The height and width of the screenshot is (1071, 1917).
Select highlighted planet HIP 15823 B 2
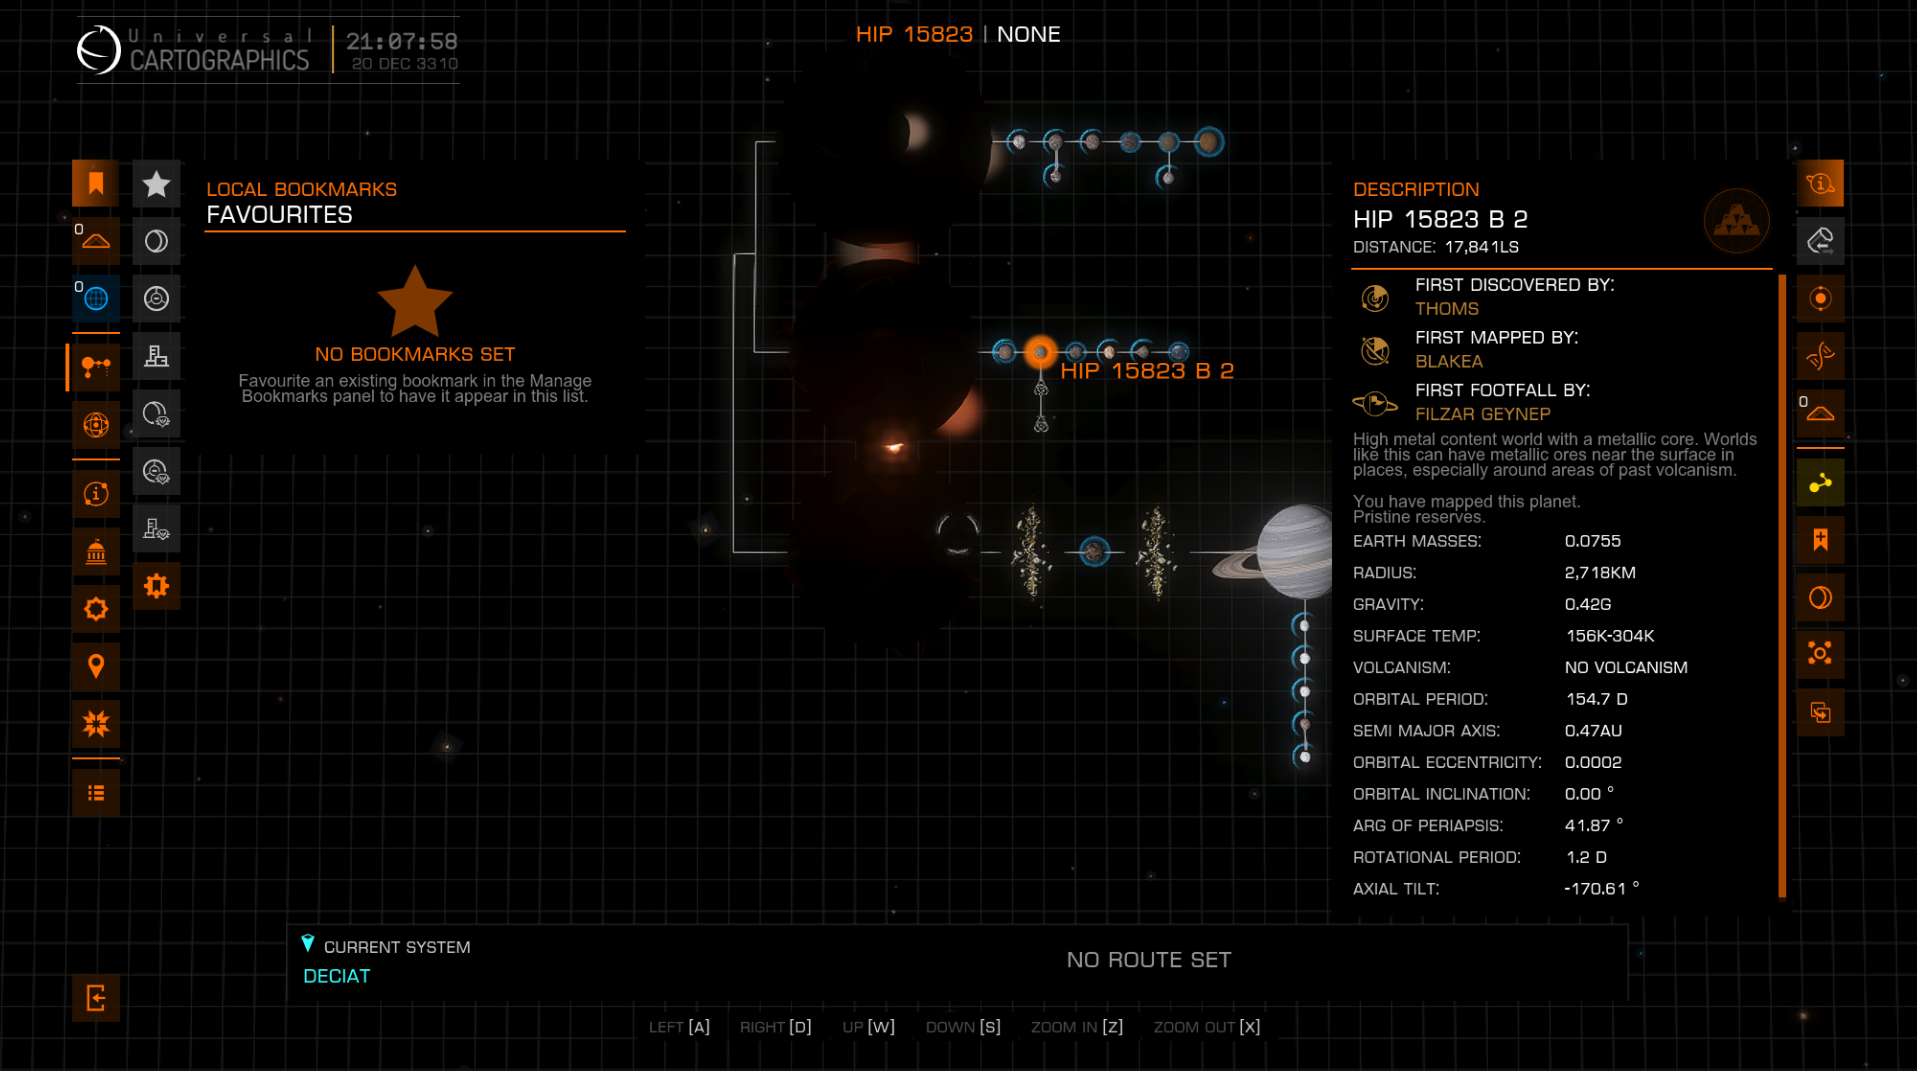click(x=1041, y=352)
